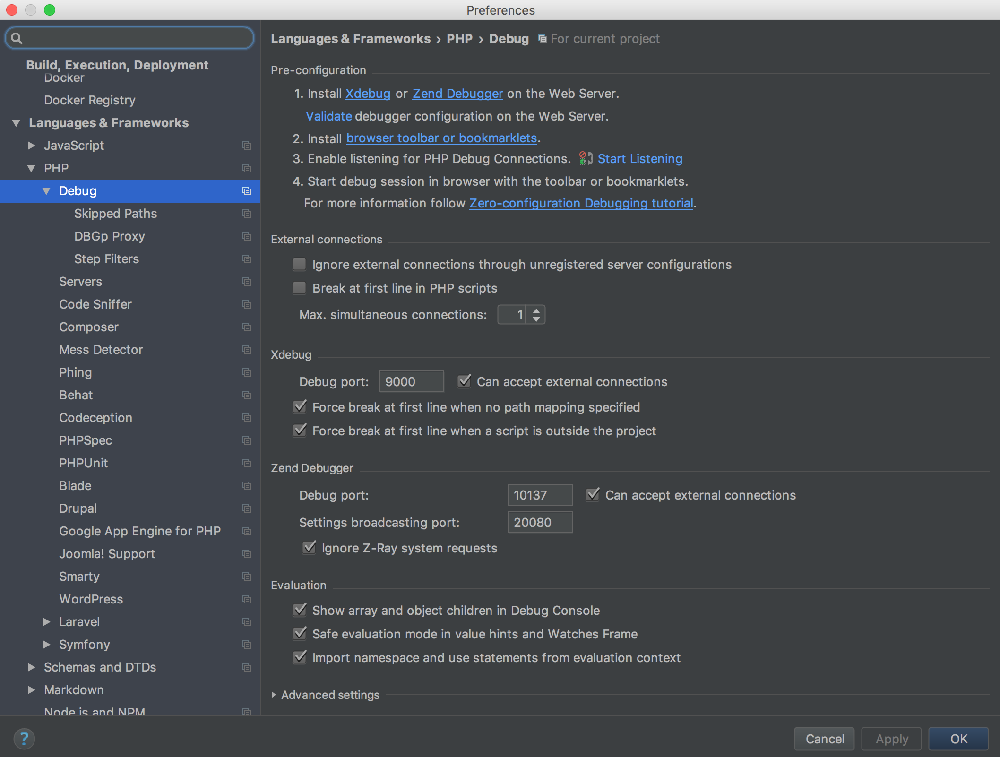
Task: Expand the Laravel tree node
Action: point(47,622)
